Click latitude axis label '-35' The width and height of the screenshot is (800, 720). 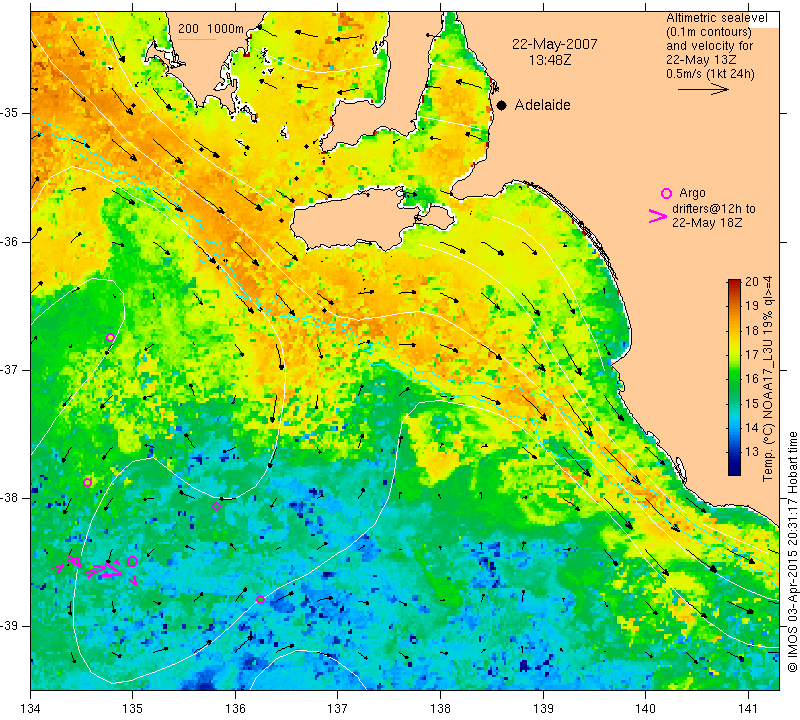pyautogui.click(x=10, y=113)
